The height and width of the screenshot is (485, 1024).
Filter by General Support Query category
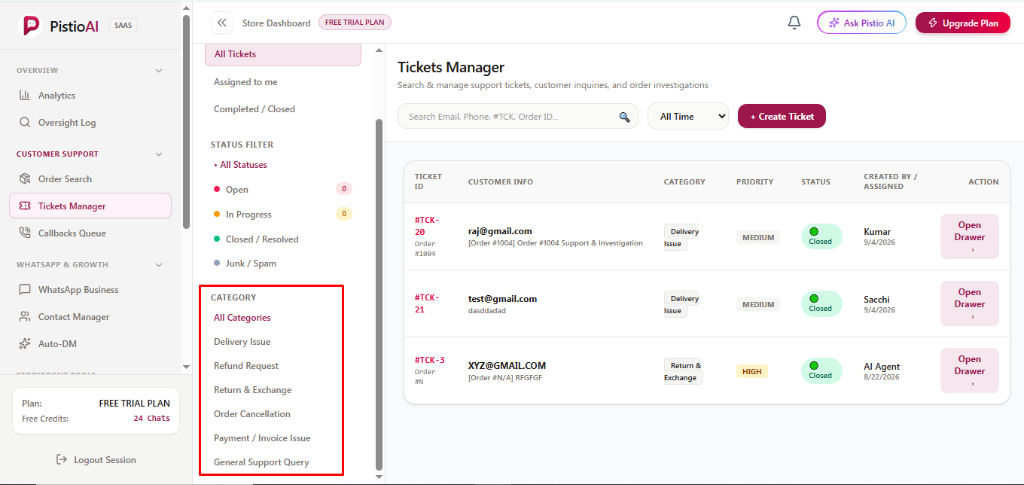click(x=261, y=462)
